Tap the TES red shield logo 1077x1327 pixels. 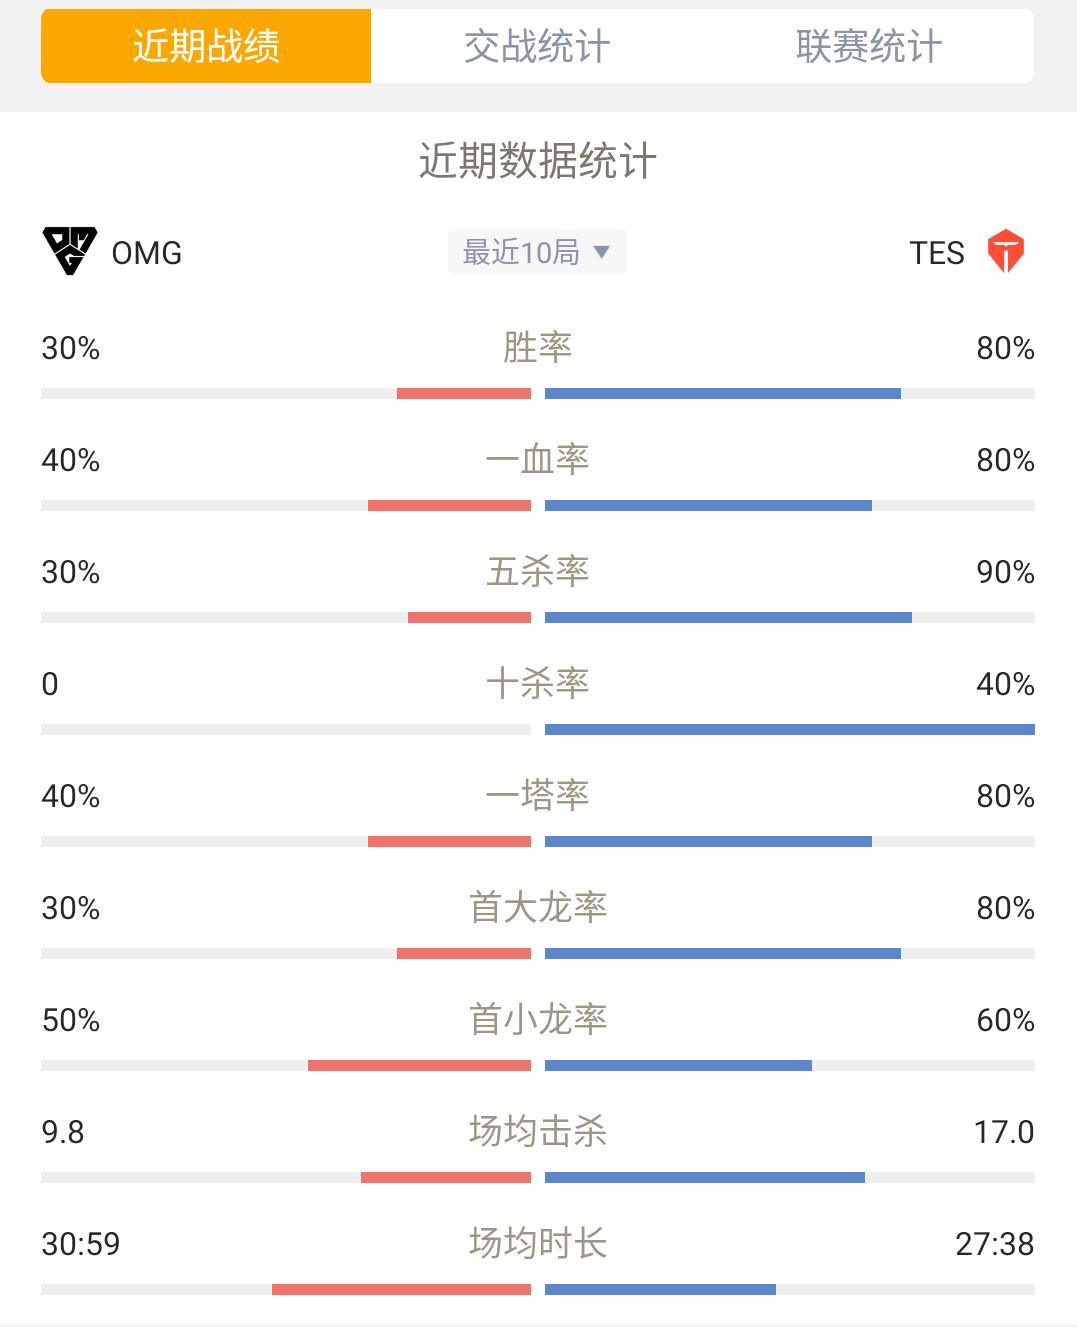[1005, 252]
